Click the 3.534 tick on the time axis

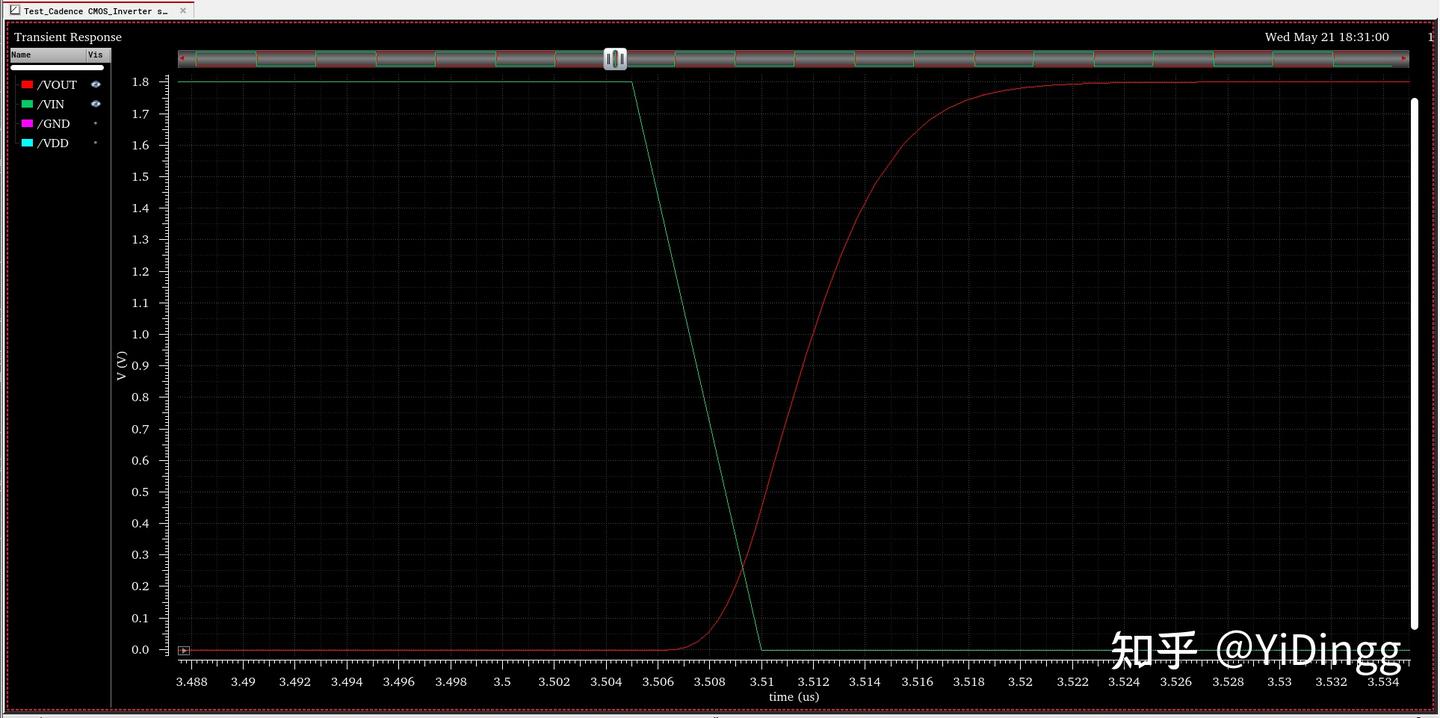tap(1383, 682)
